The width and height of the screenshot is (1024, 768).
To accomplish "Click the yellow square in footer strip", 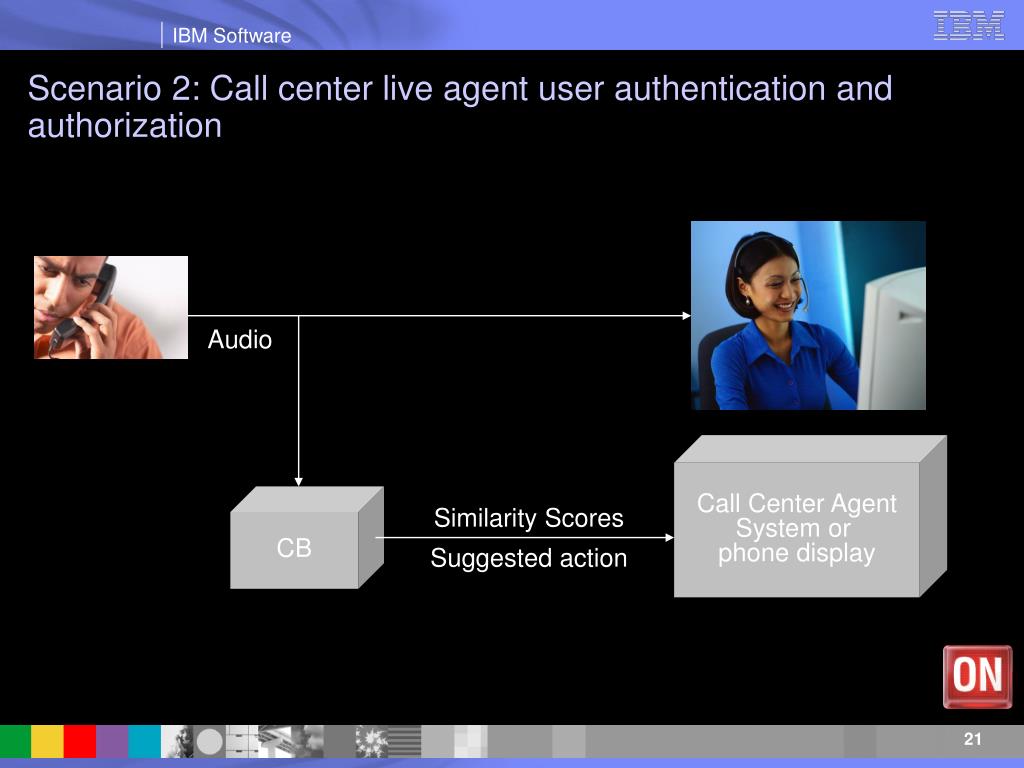I will tap(48, 741).
